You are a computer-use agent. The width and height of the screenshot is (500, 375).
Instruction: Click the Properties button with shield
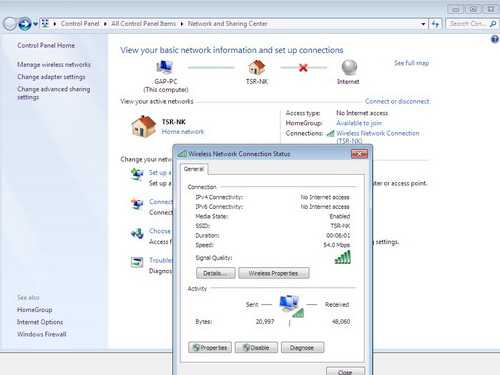coord(210,348)
